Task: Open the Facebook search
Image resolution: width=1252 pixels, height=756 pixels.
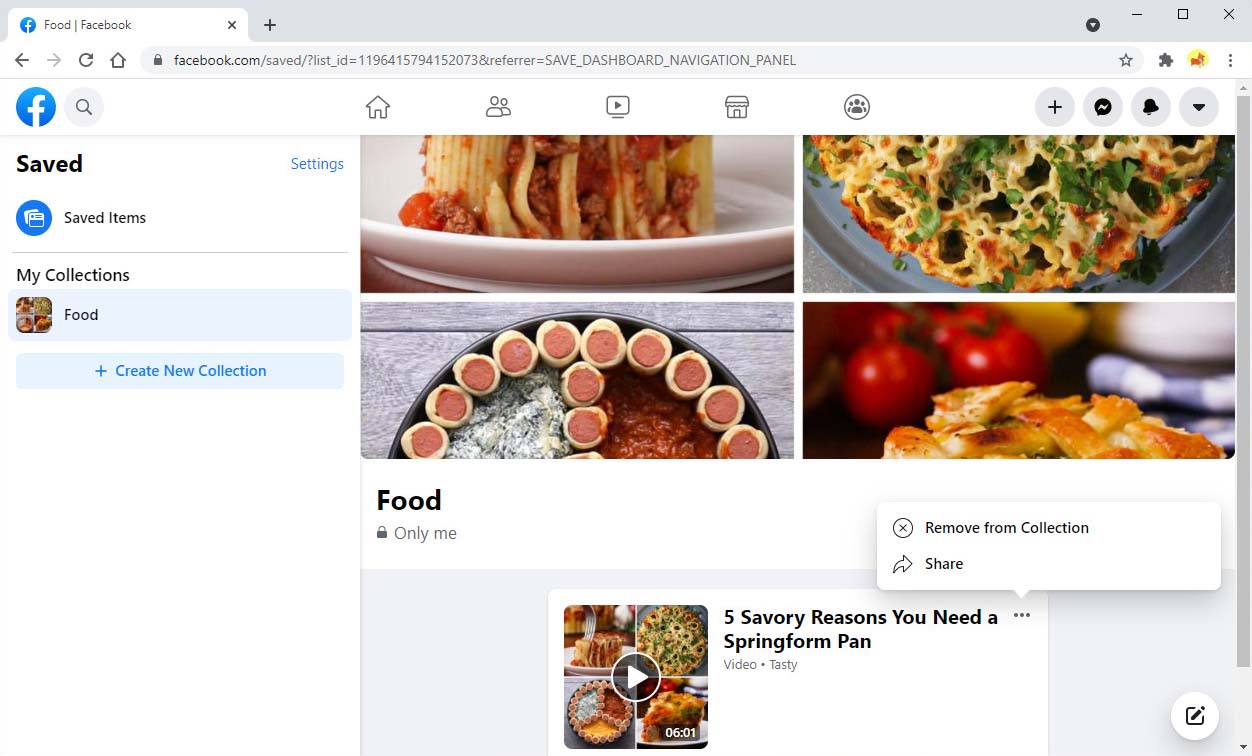Action: coord(84,107)
